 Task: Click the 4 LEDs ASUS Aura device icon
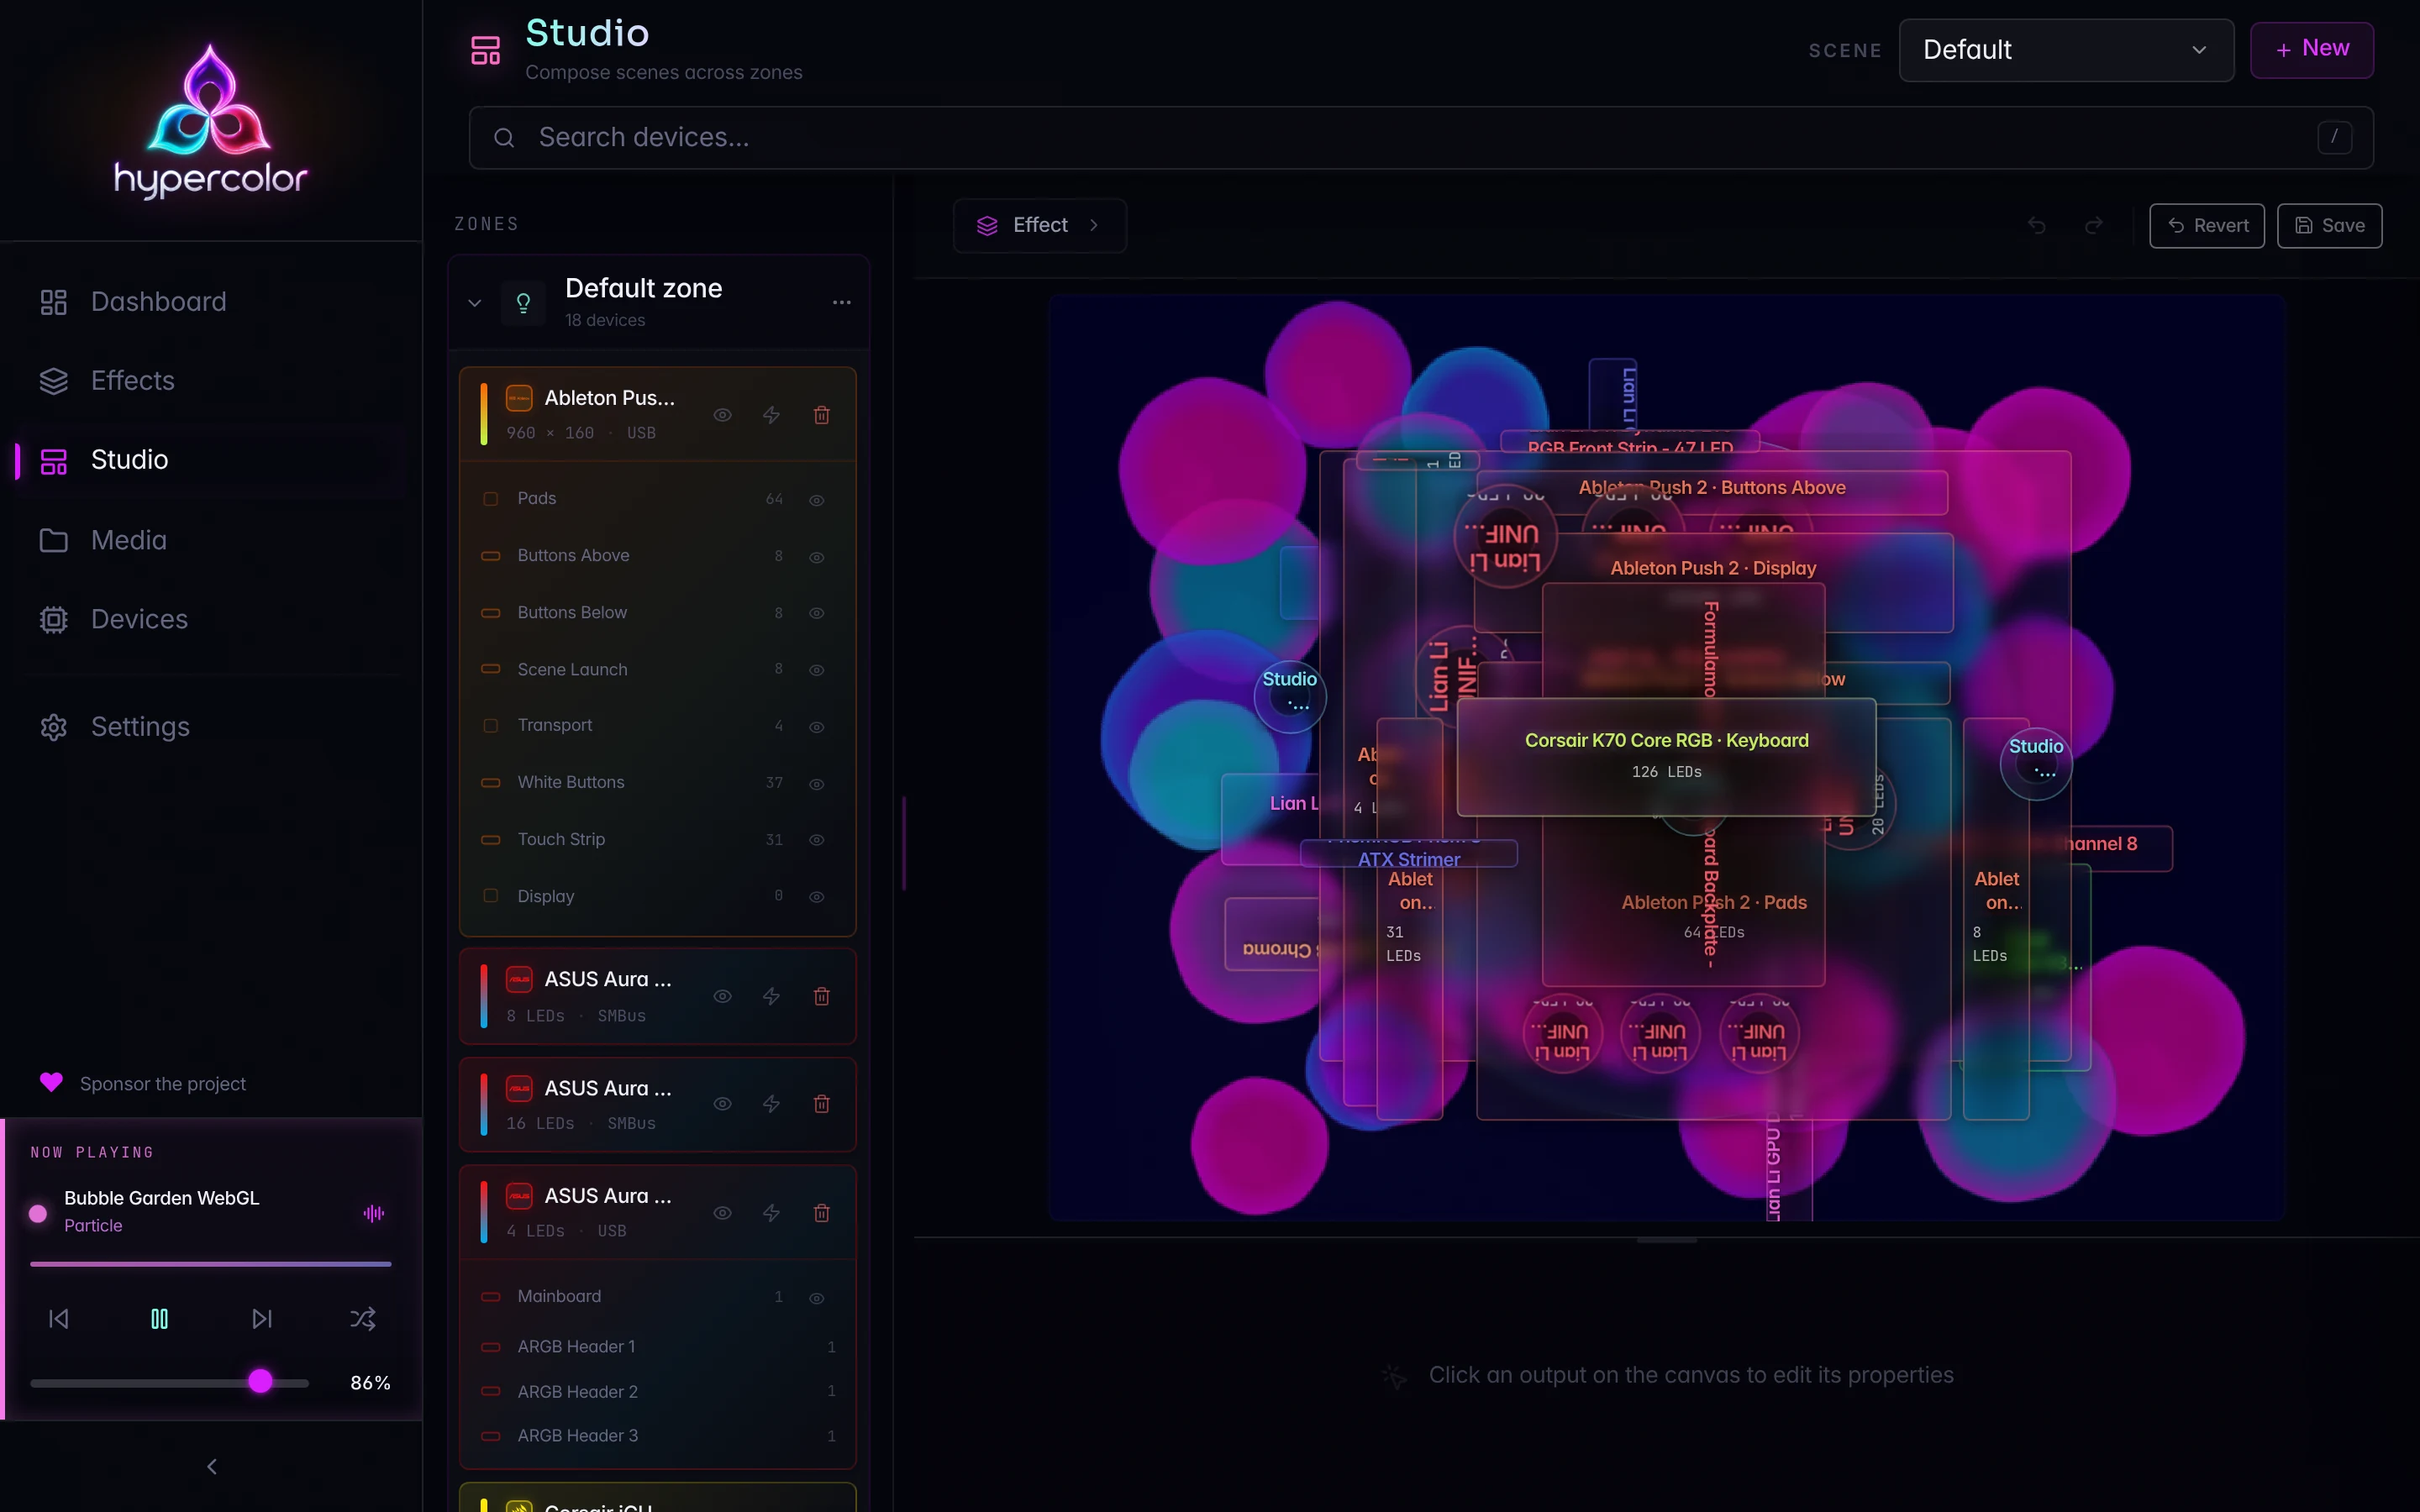click(519, 1196)
